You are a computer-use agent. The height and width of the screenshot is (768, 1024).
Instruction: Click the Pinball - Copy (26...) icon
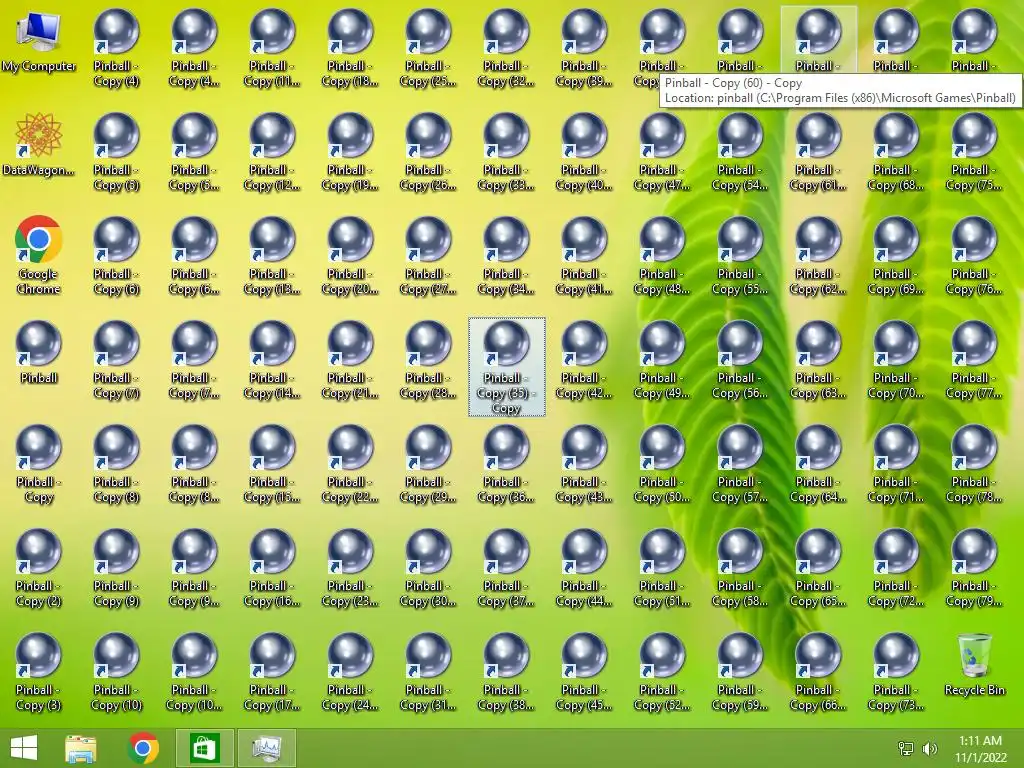pos(428,152)
